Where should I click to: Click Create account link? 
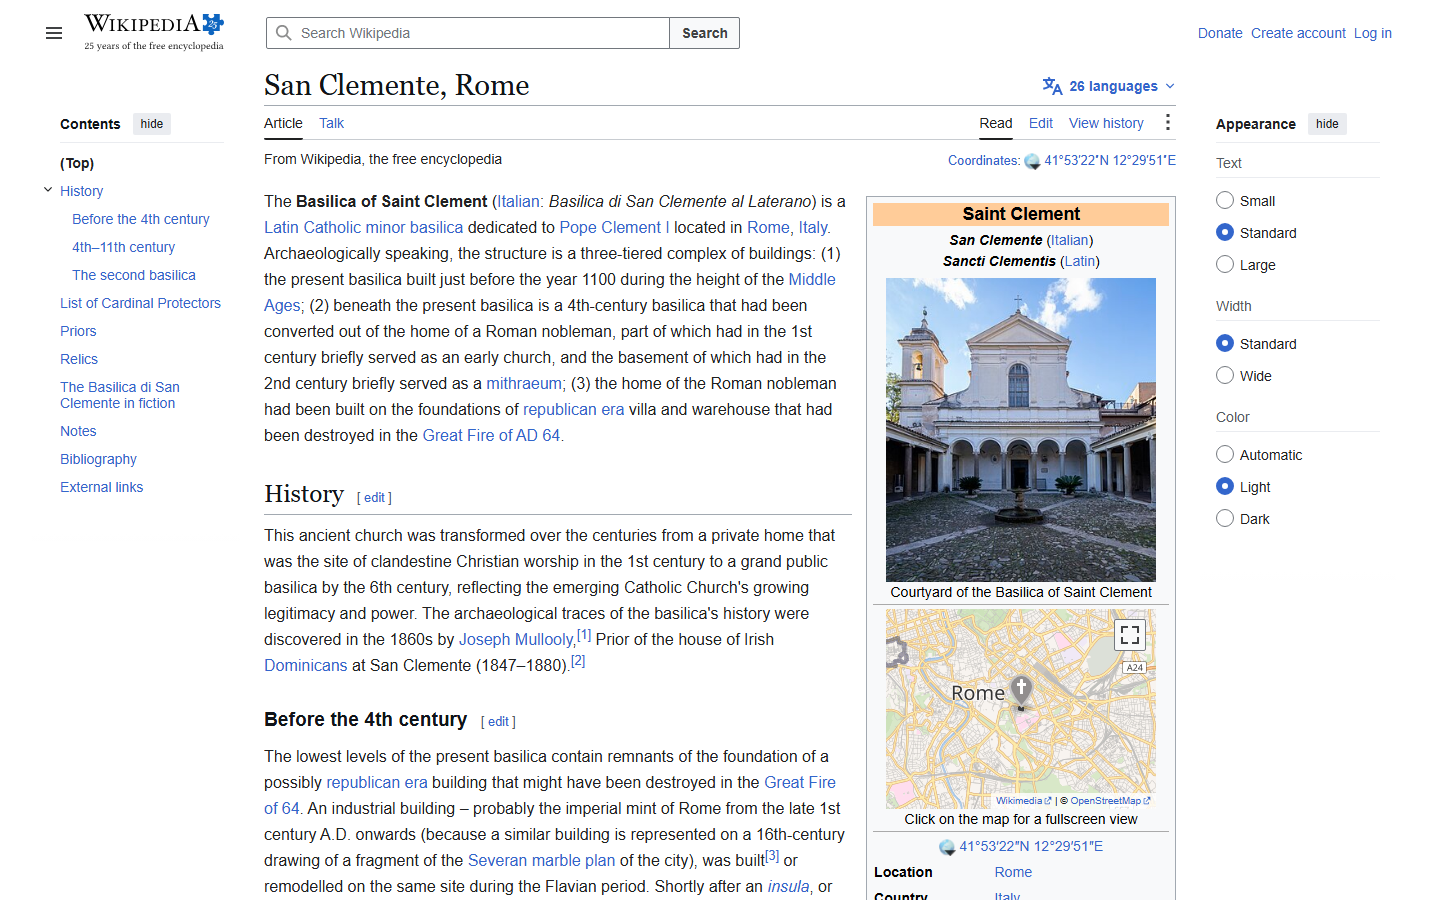tap(1298, 33)
